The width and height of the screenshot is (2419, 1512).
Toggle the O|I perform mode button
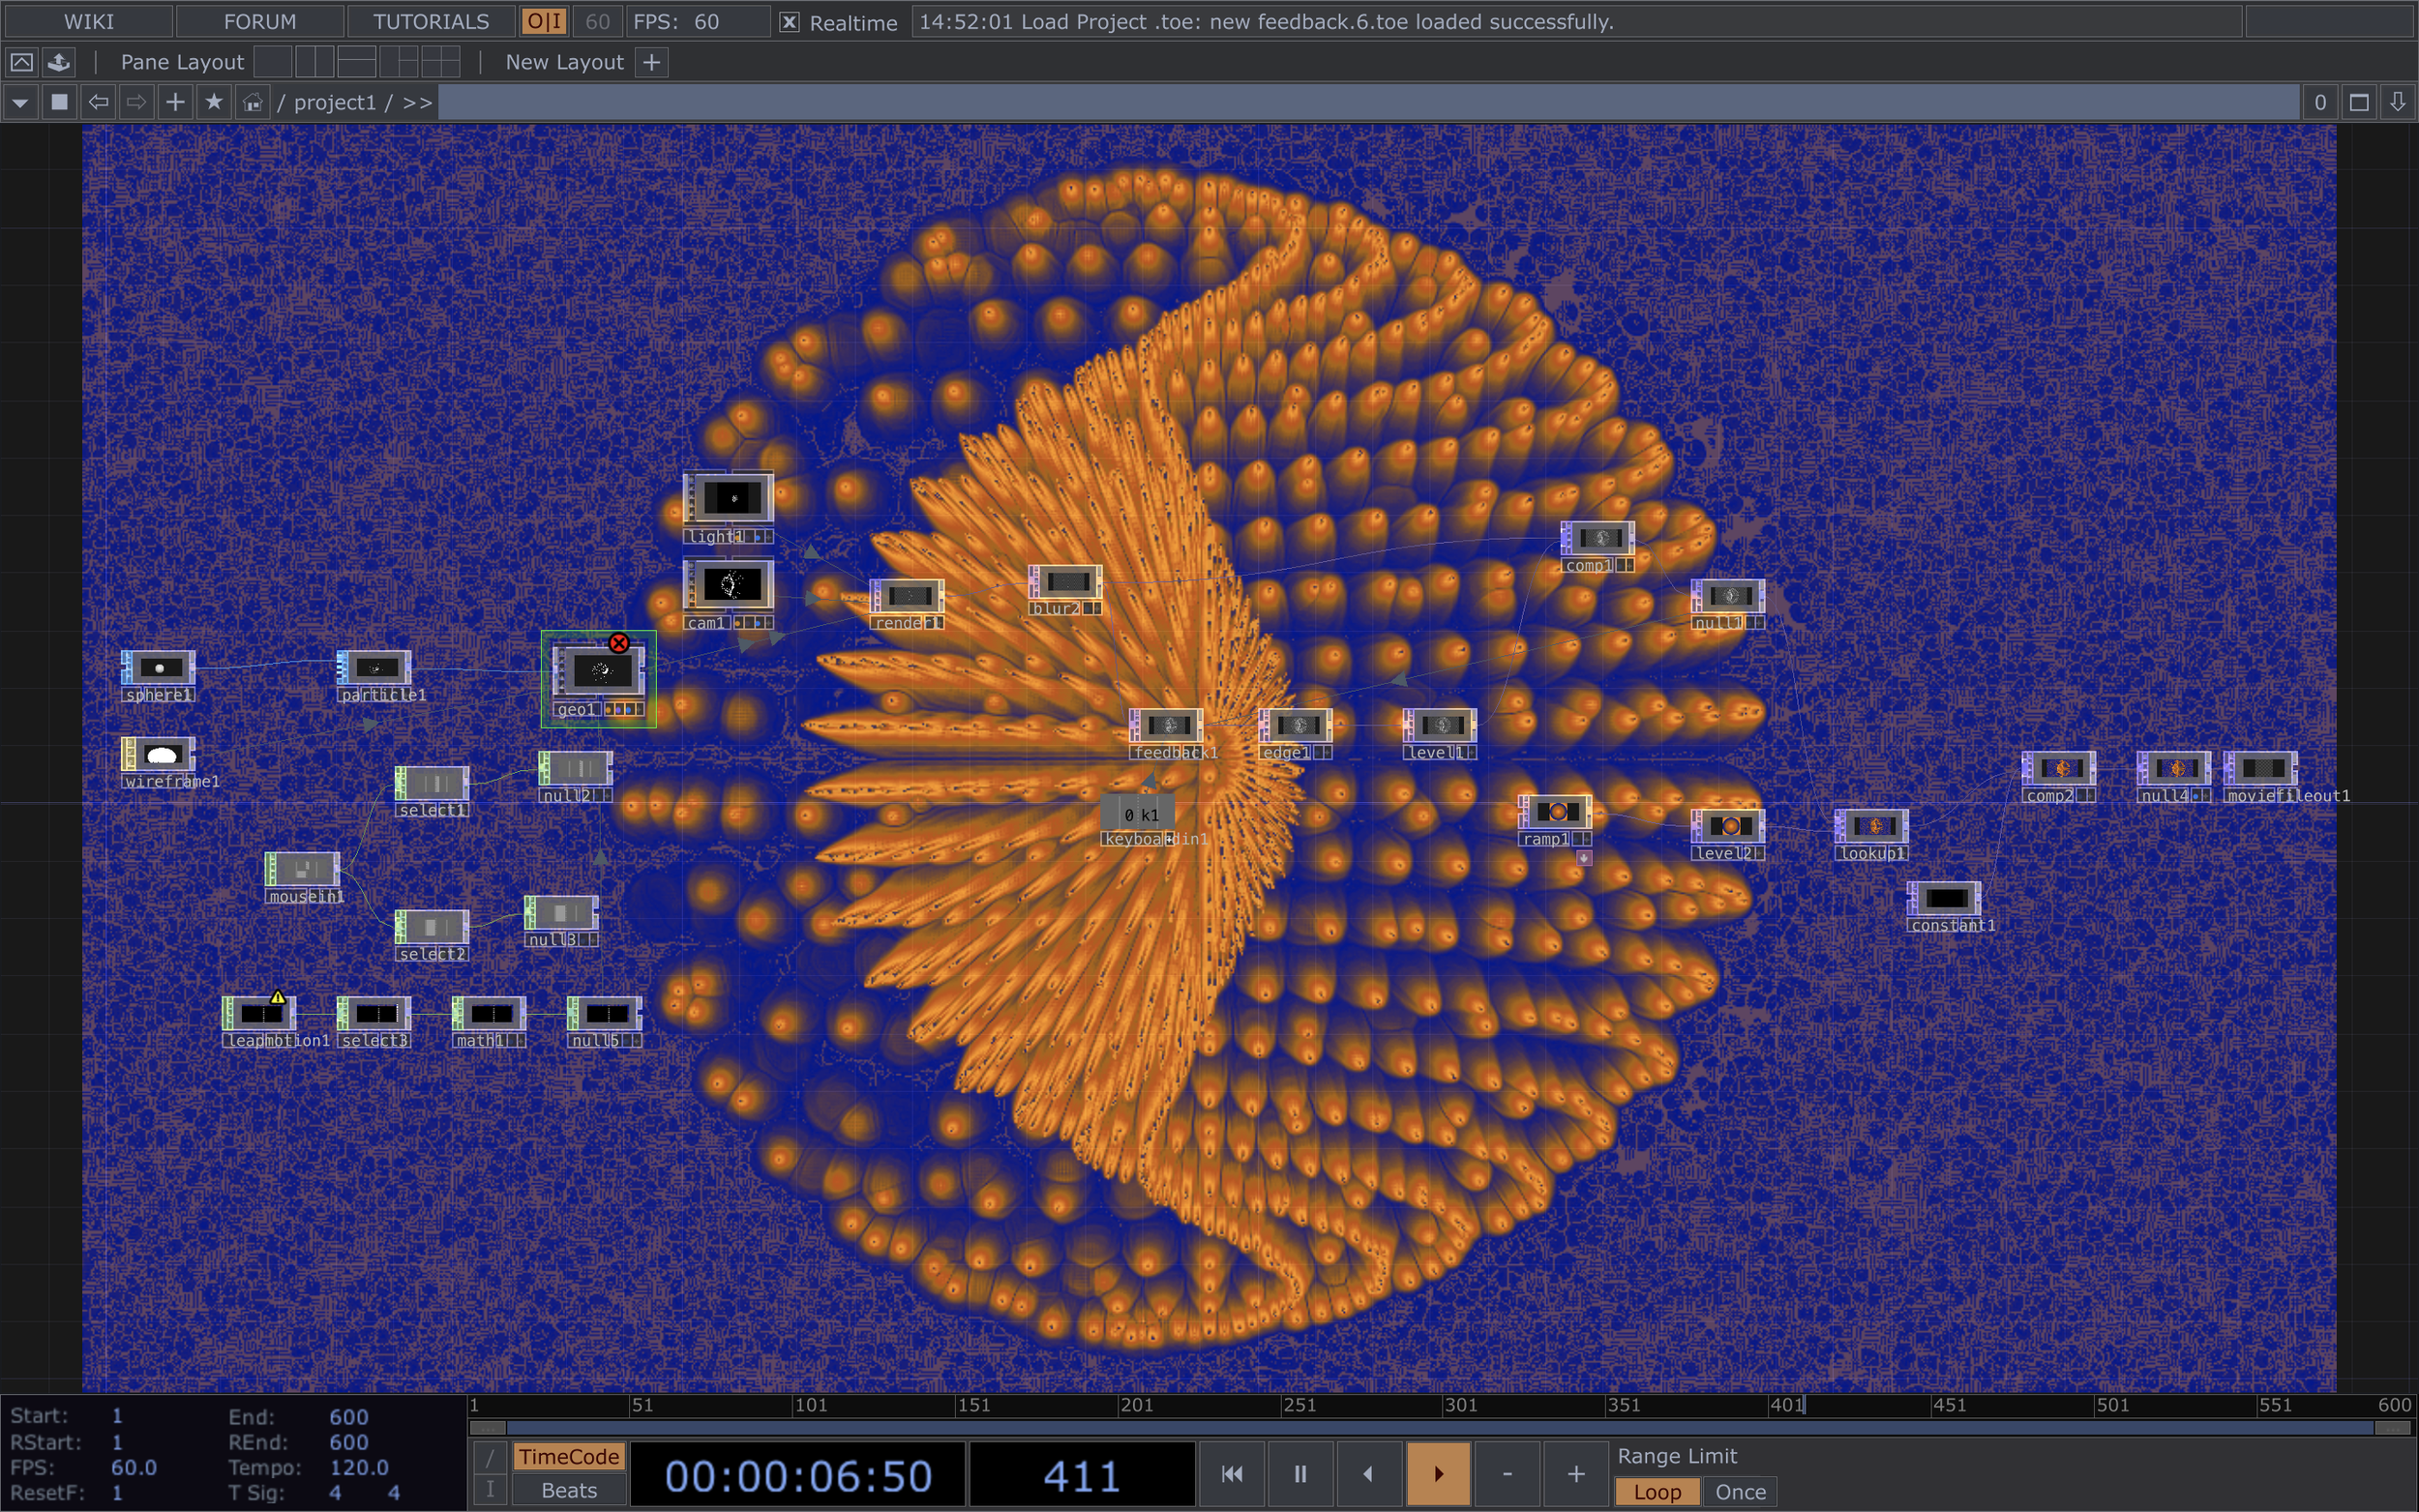pyautogui.click(x=545, y=22)
